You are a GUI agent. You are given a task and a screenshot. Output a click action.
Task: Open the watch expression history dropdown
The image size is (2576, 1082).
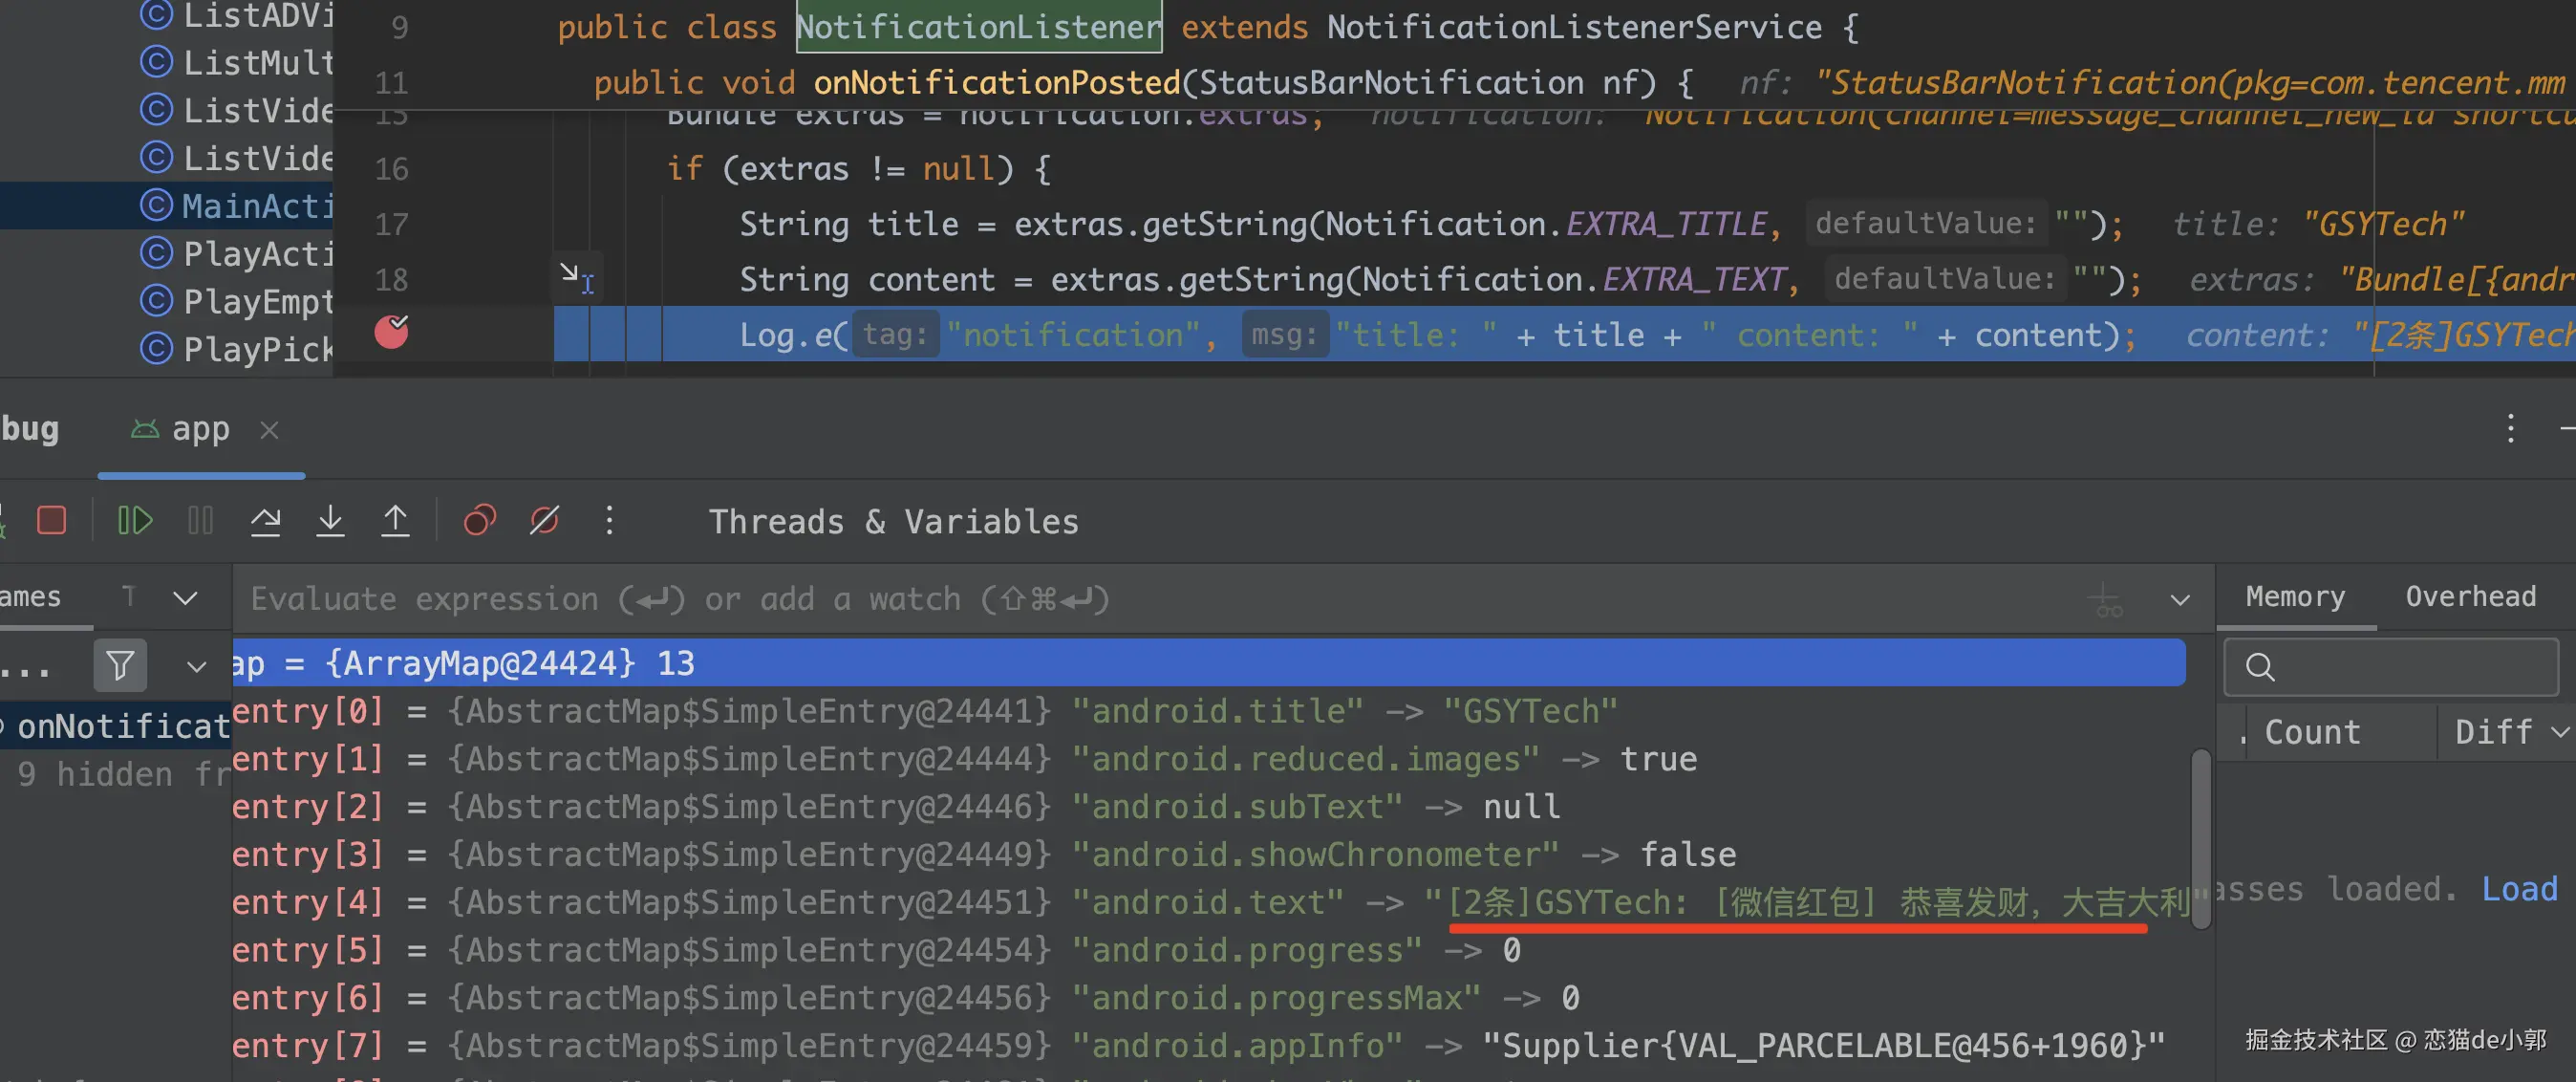(2180, 599)
